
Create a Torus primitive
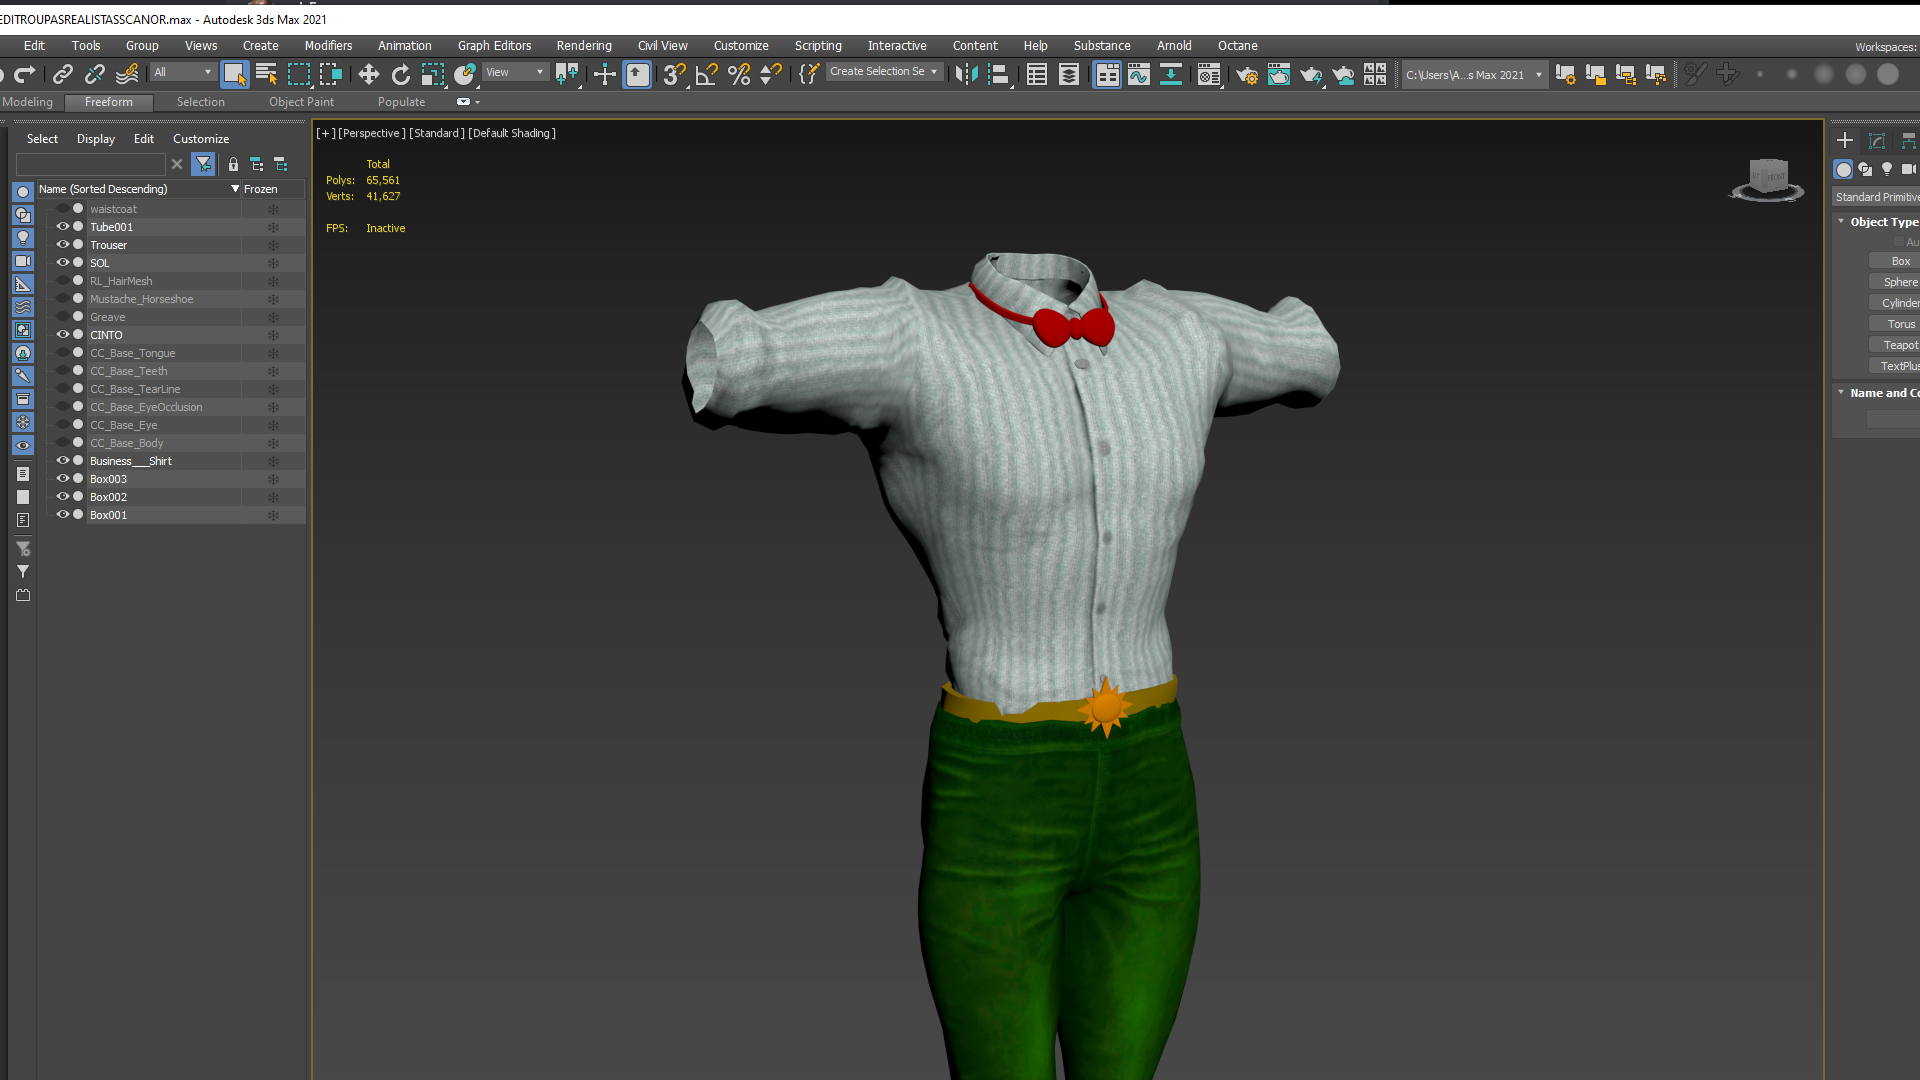(1895, 324)
